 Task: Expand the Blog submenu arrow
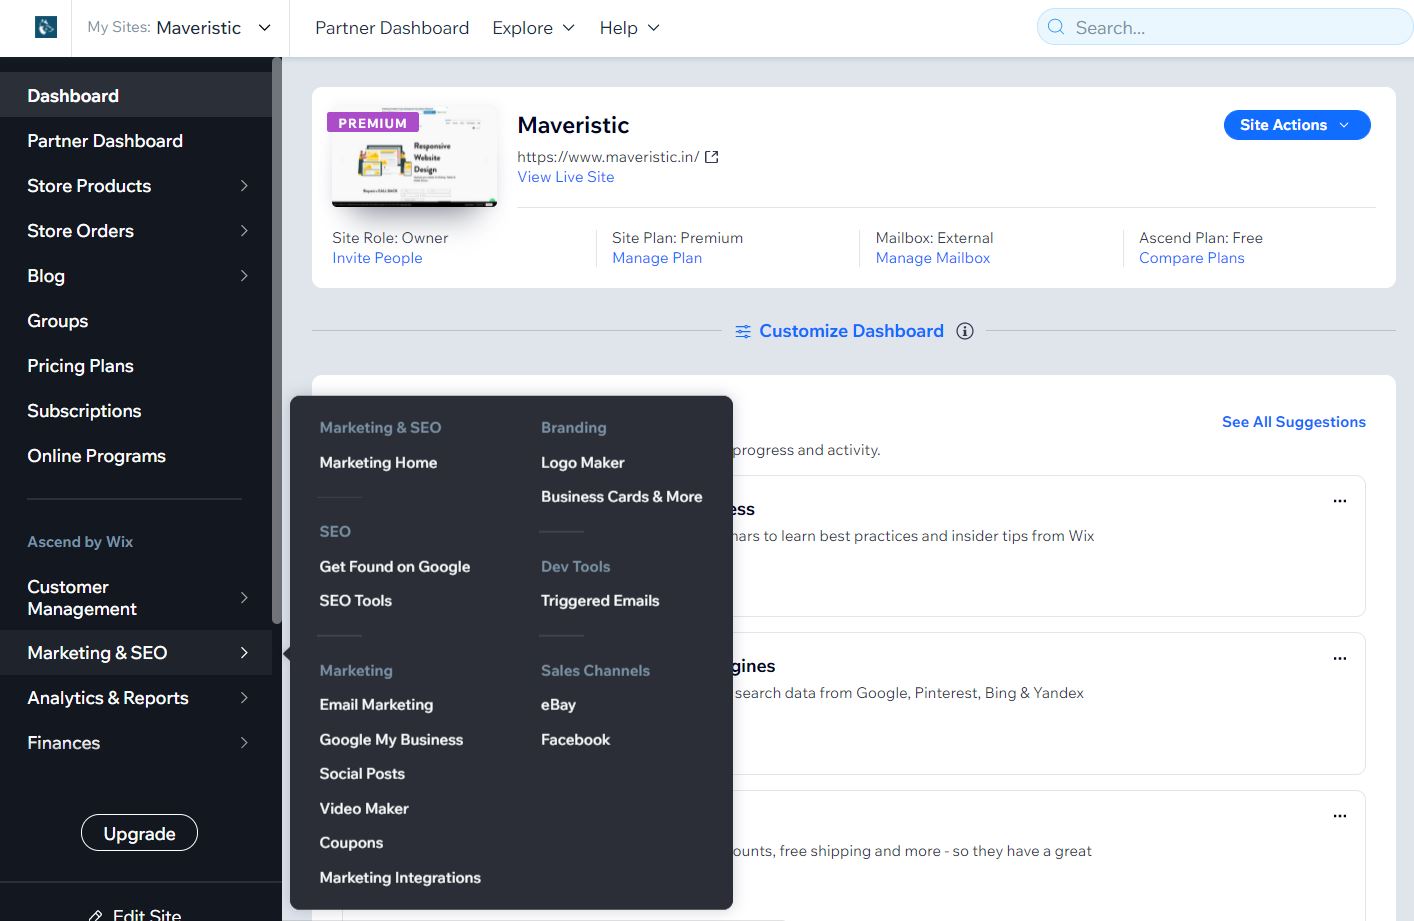pyautogui.click(x=244, y=276)
